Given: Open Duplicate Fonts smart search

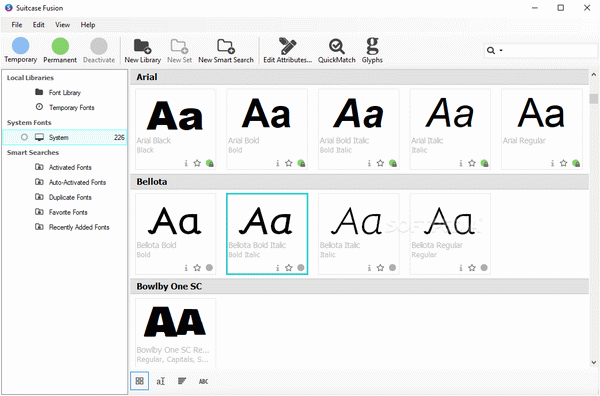Looking at the screenshot, I should click(x=70, y=197).
